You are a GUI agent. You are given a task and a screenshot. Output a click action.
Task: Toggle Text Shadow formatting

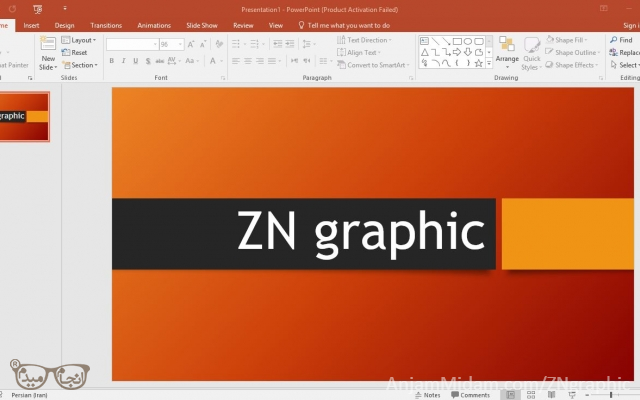coord(148,61)
